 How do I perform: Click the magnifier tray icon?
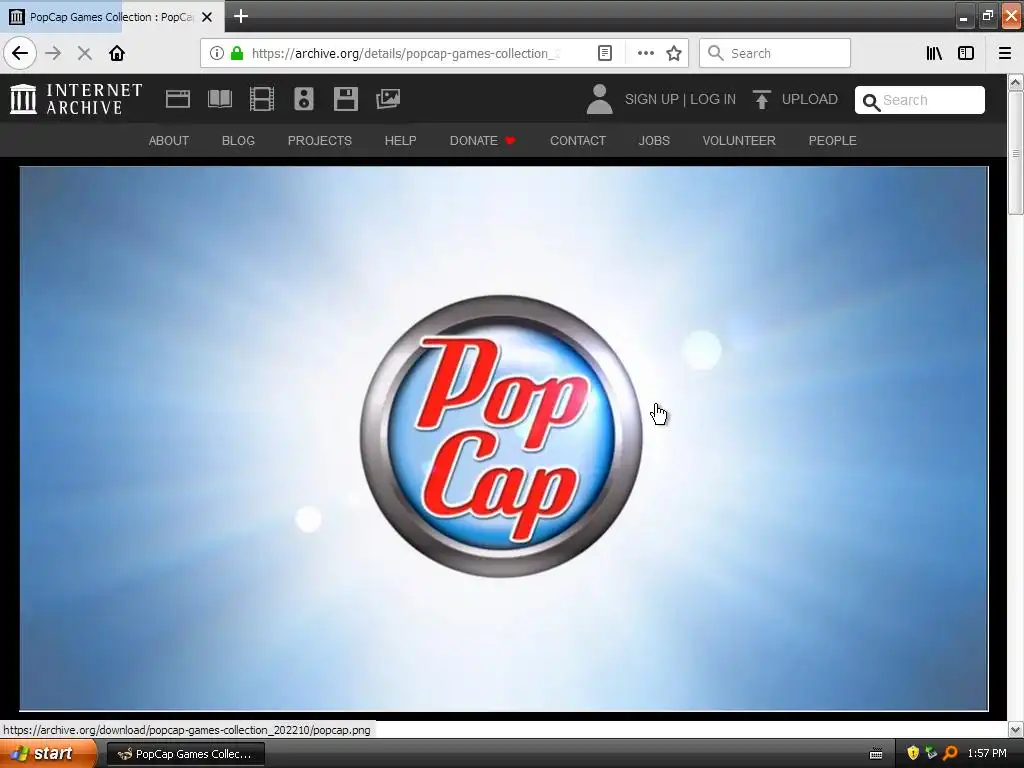coord(950,753)
